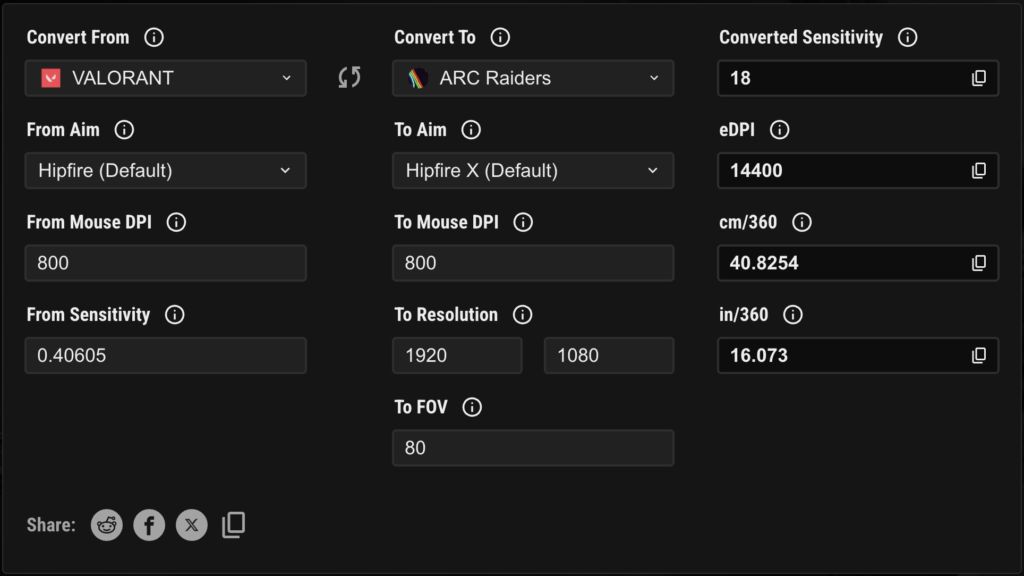Select the 1920 resolution width field
Viewport: 1024px width, 576px height.
[457, 355]
